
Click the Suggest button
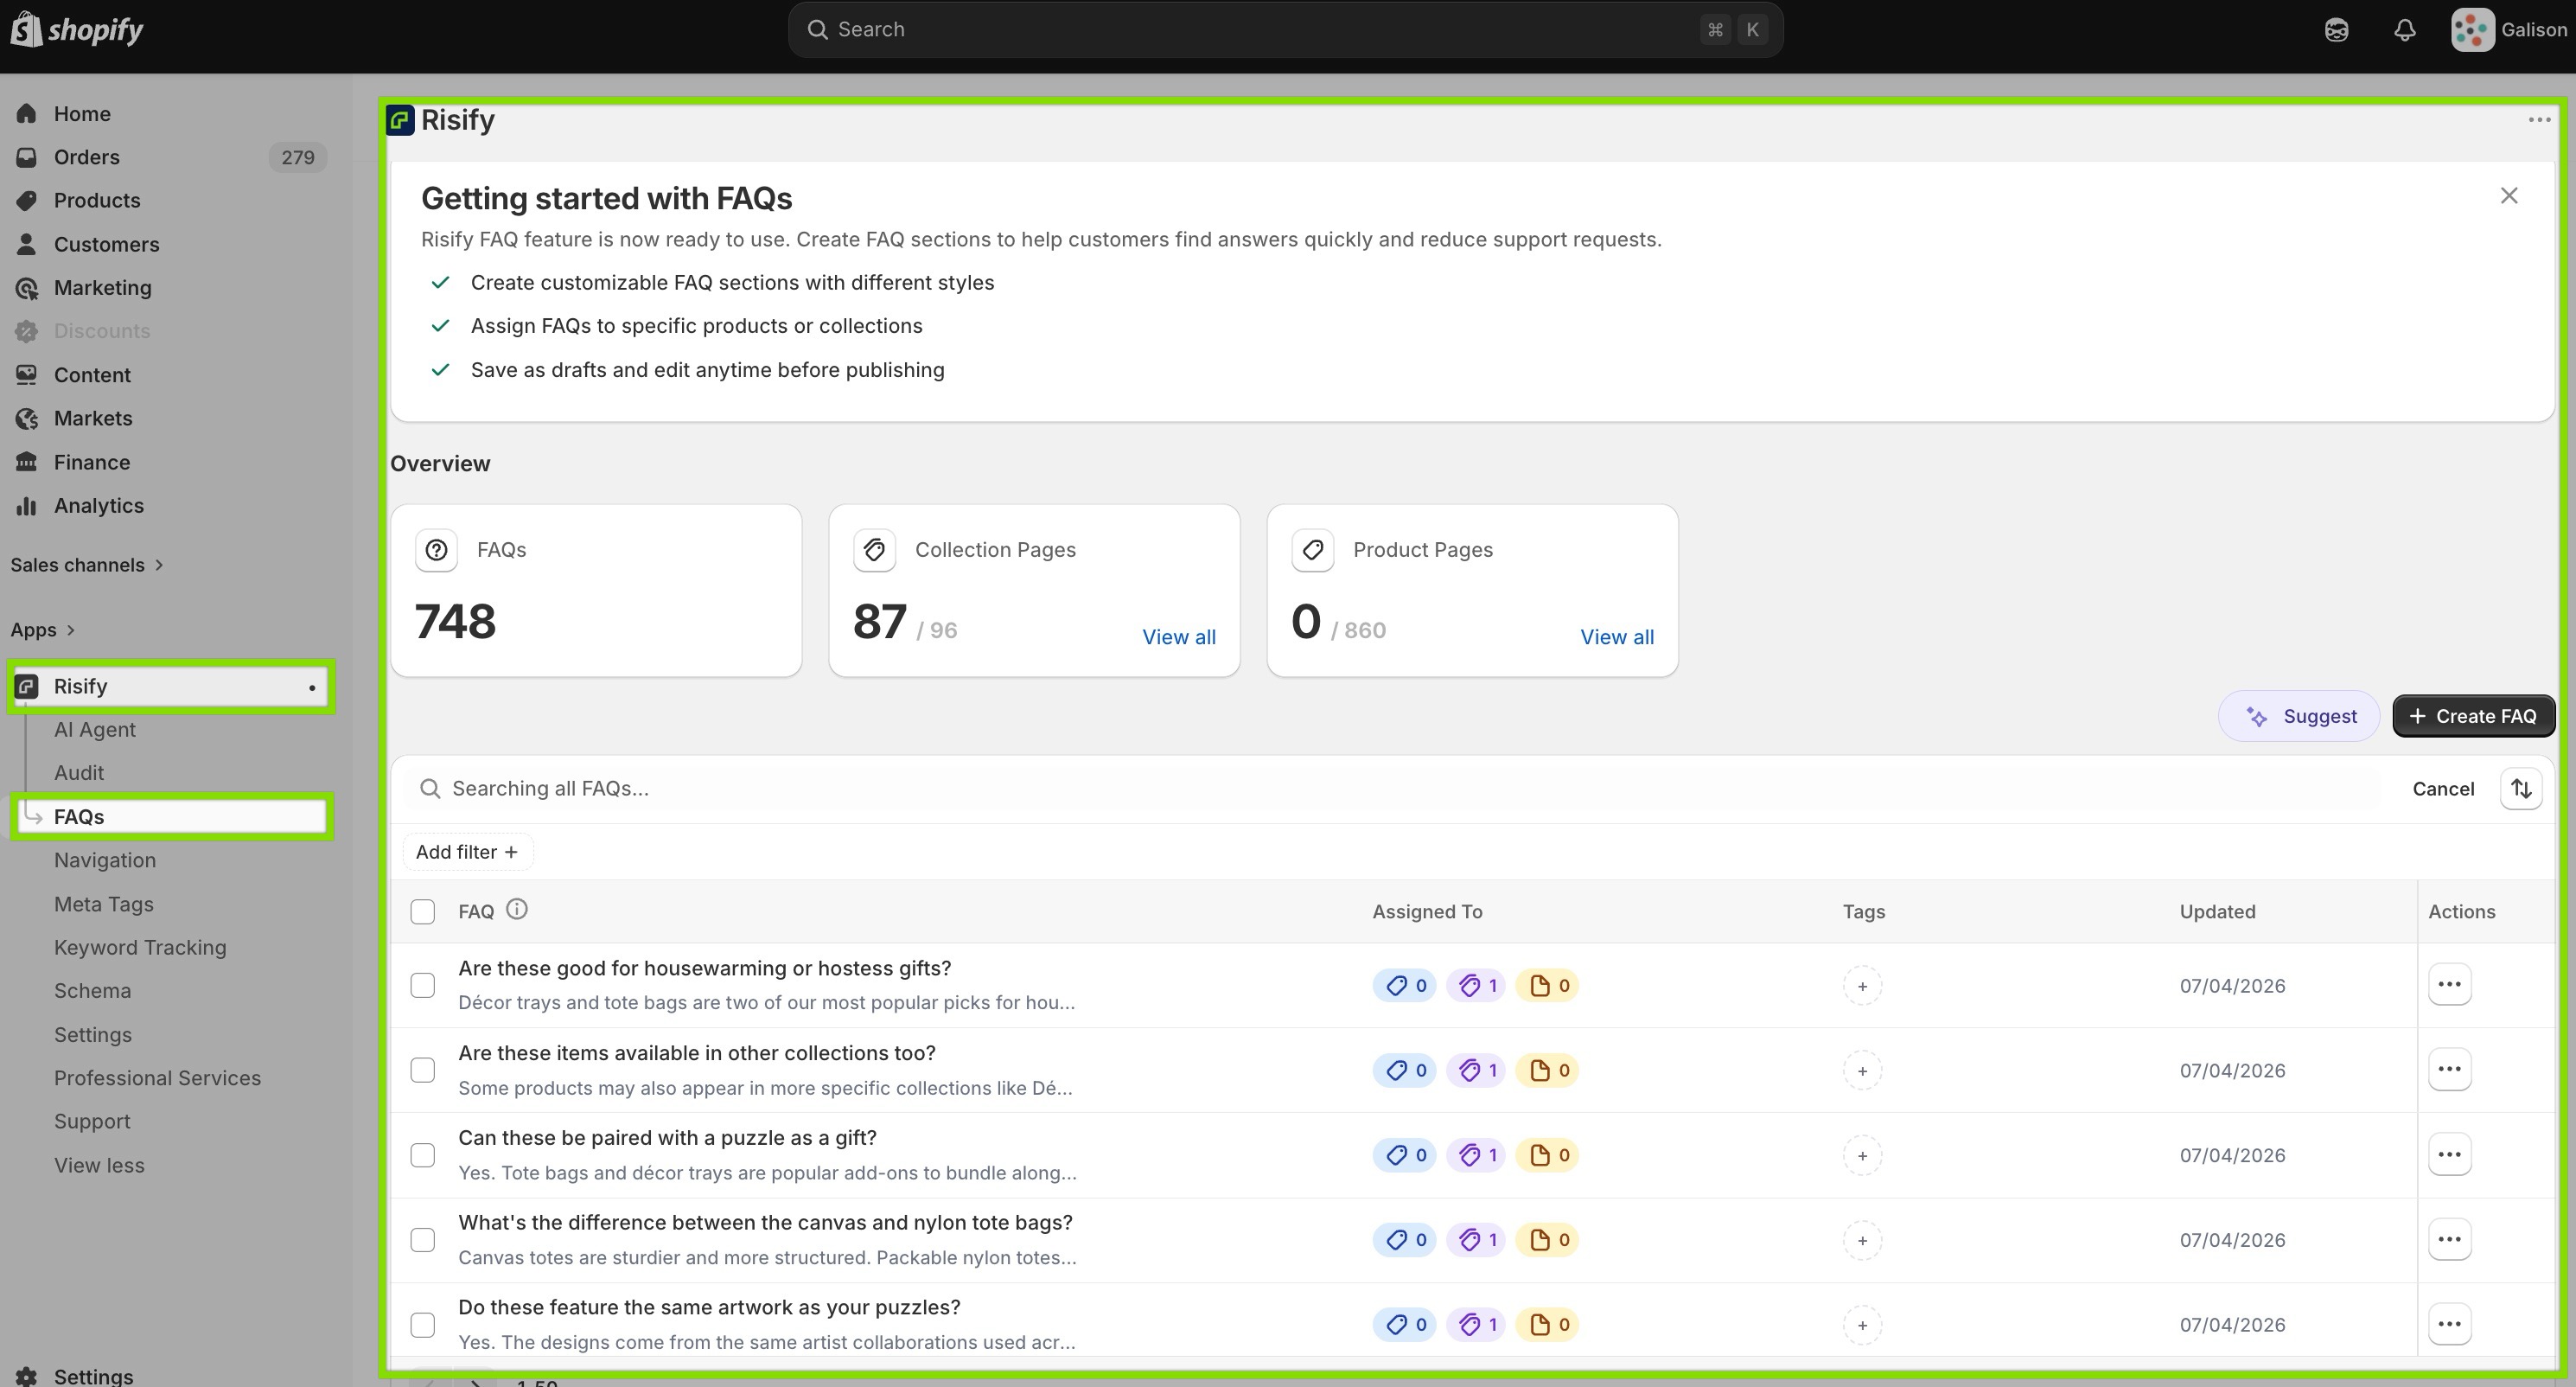click(2299, 716)
